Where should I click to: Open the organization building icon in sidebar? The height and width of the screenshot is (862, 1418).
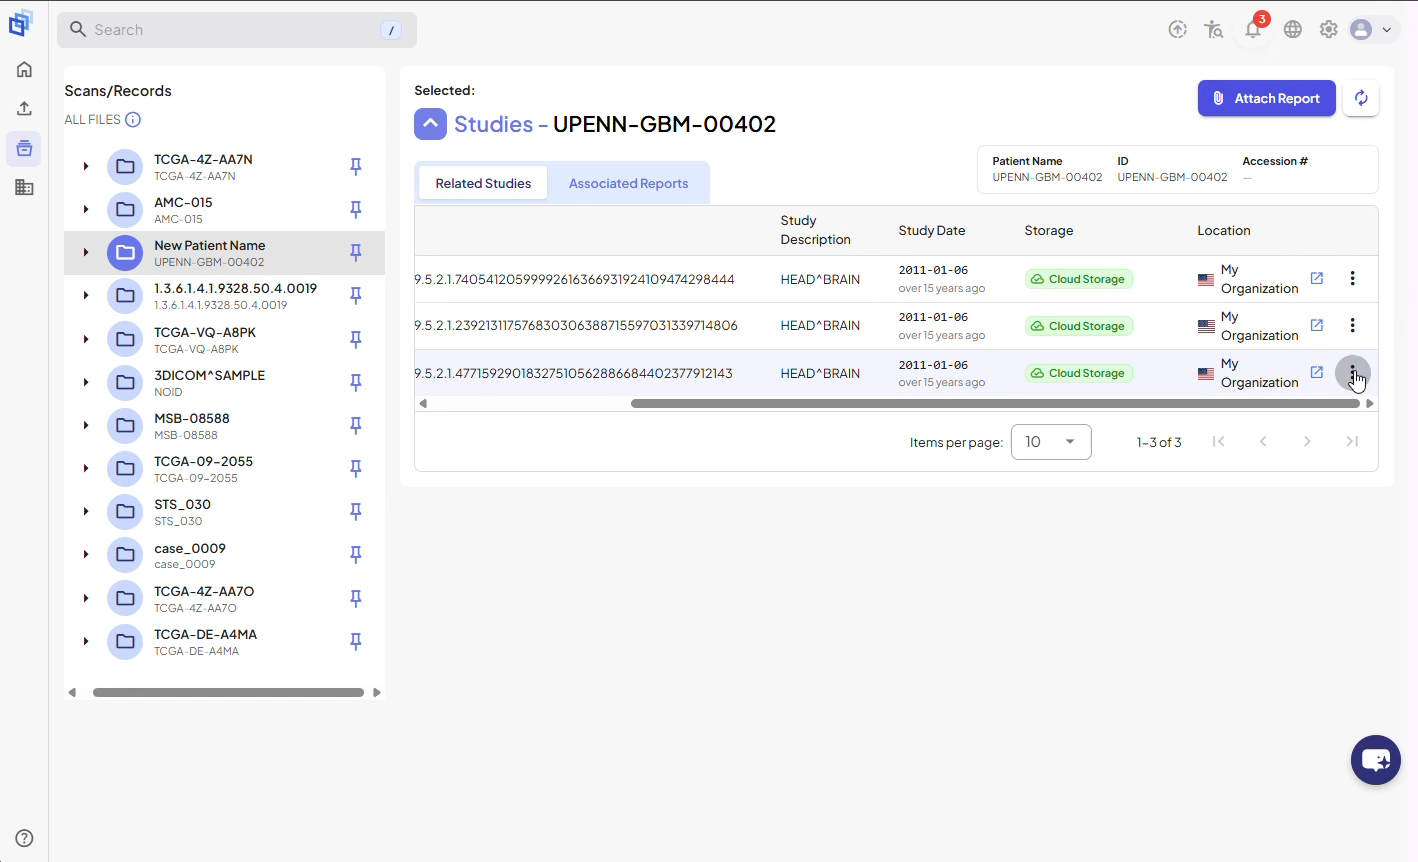point(24,187)
